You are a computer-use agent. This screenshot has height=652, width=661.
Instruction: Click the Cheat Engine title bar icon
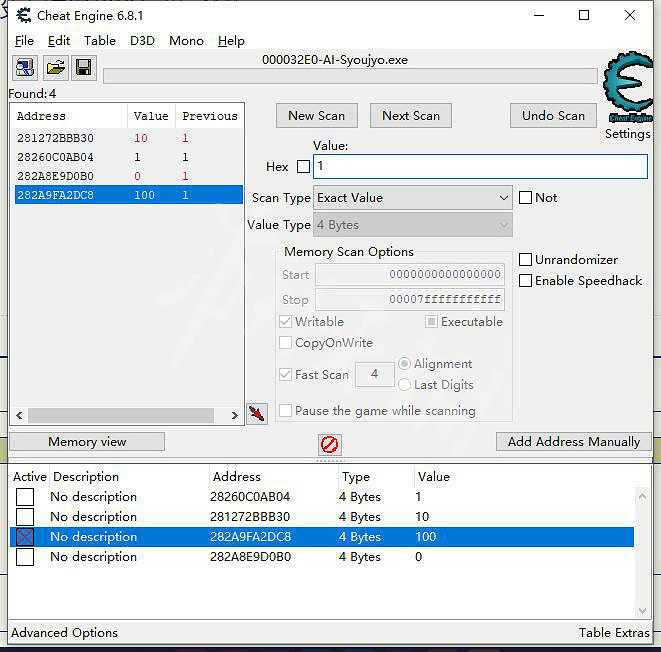pos(21,16)
